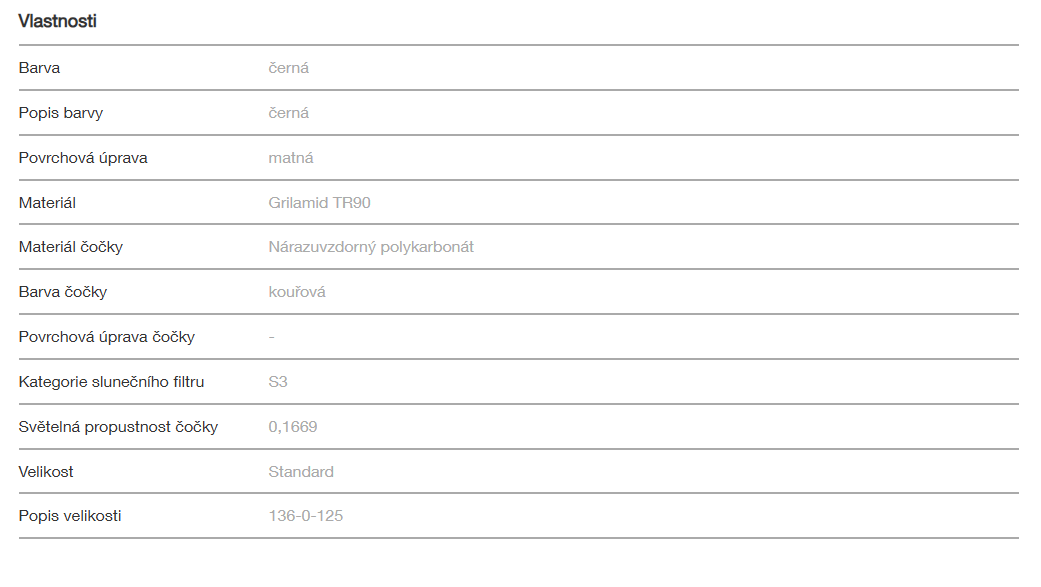Select Nárazuvzdorný polykarbonát text
Screen dimensions: 1041x587
371,247
